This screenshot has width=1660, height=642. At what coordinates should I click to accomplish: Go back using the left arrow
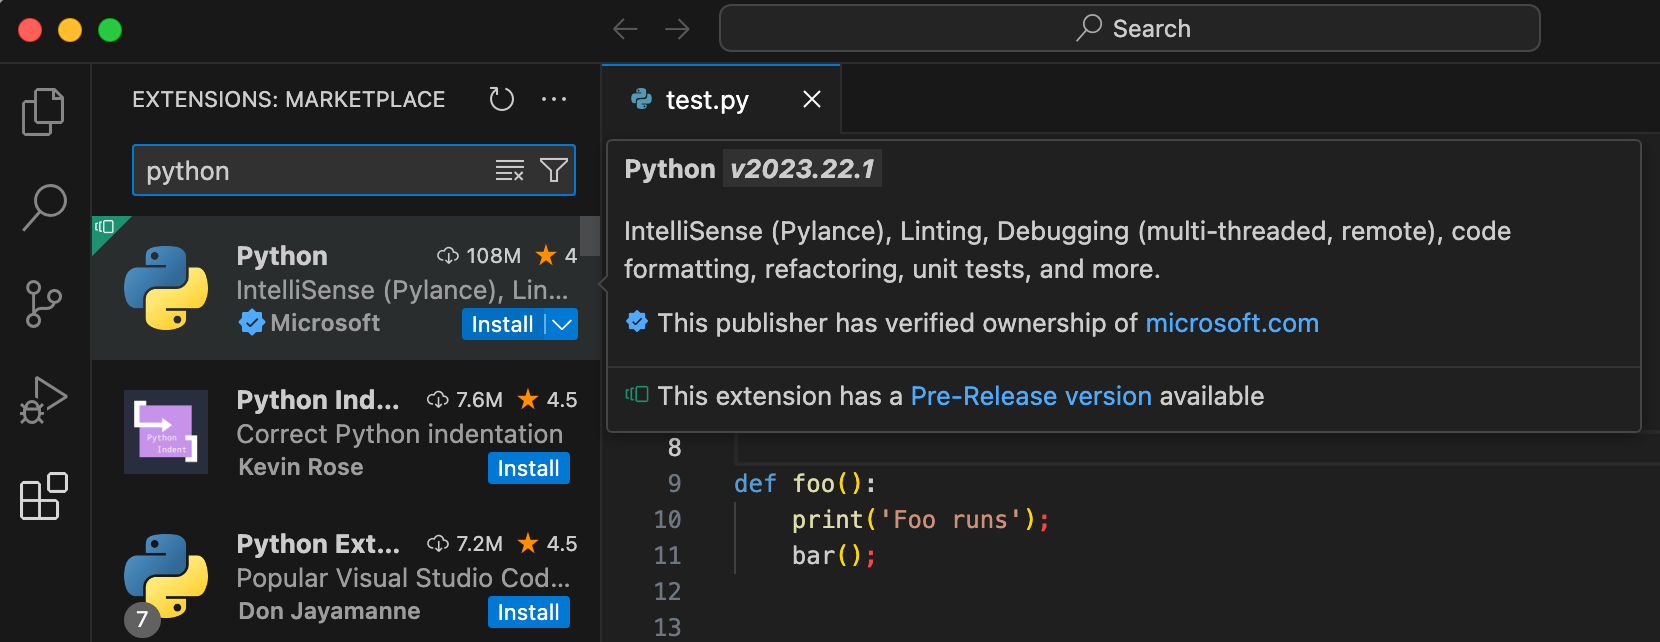pyautogui.click(x=625, y=29)
